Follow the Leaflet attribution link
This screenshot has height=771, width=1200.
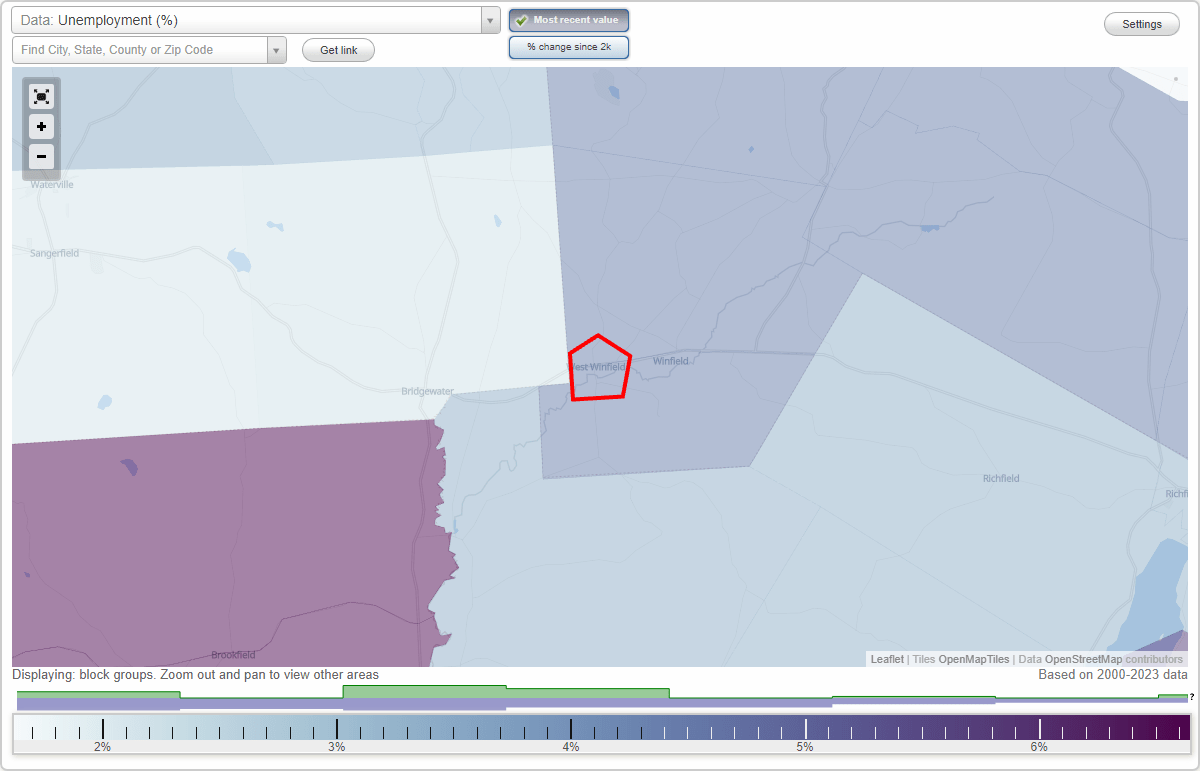click(x=886, y=659)
